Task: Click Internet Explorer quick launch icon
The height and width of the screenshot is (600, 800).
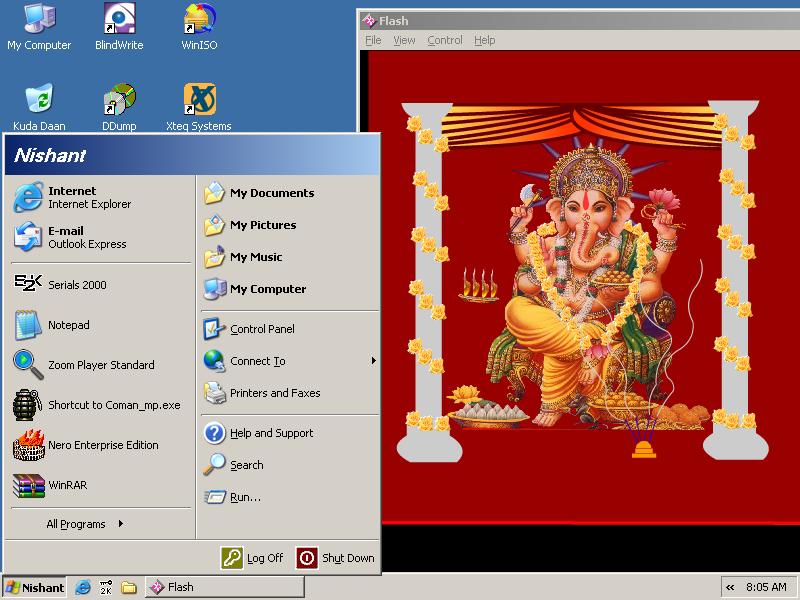Action: click(83, 587)
